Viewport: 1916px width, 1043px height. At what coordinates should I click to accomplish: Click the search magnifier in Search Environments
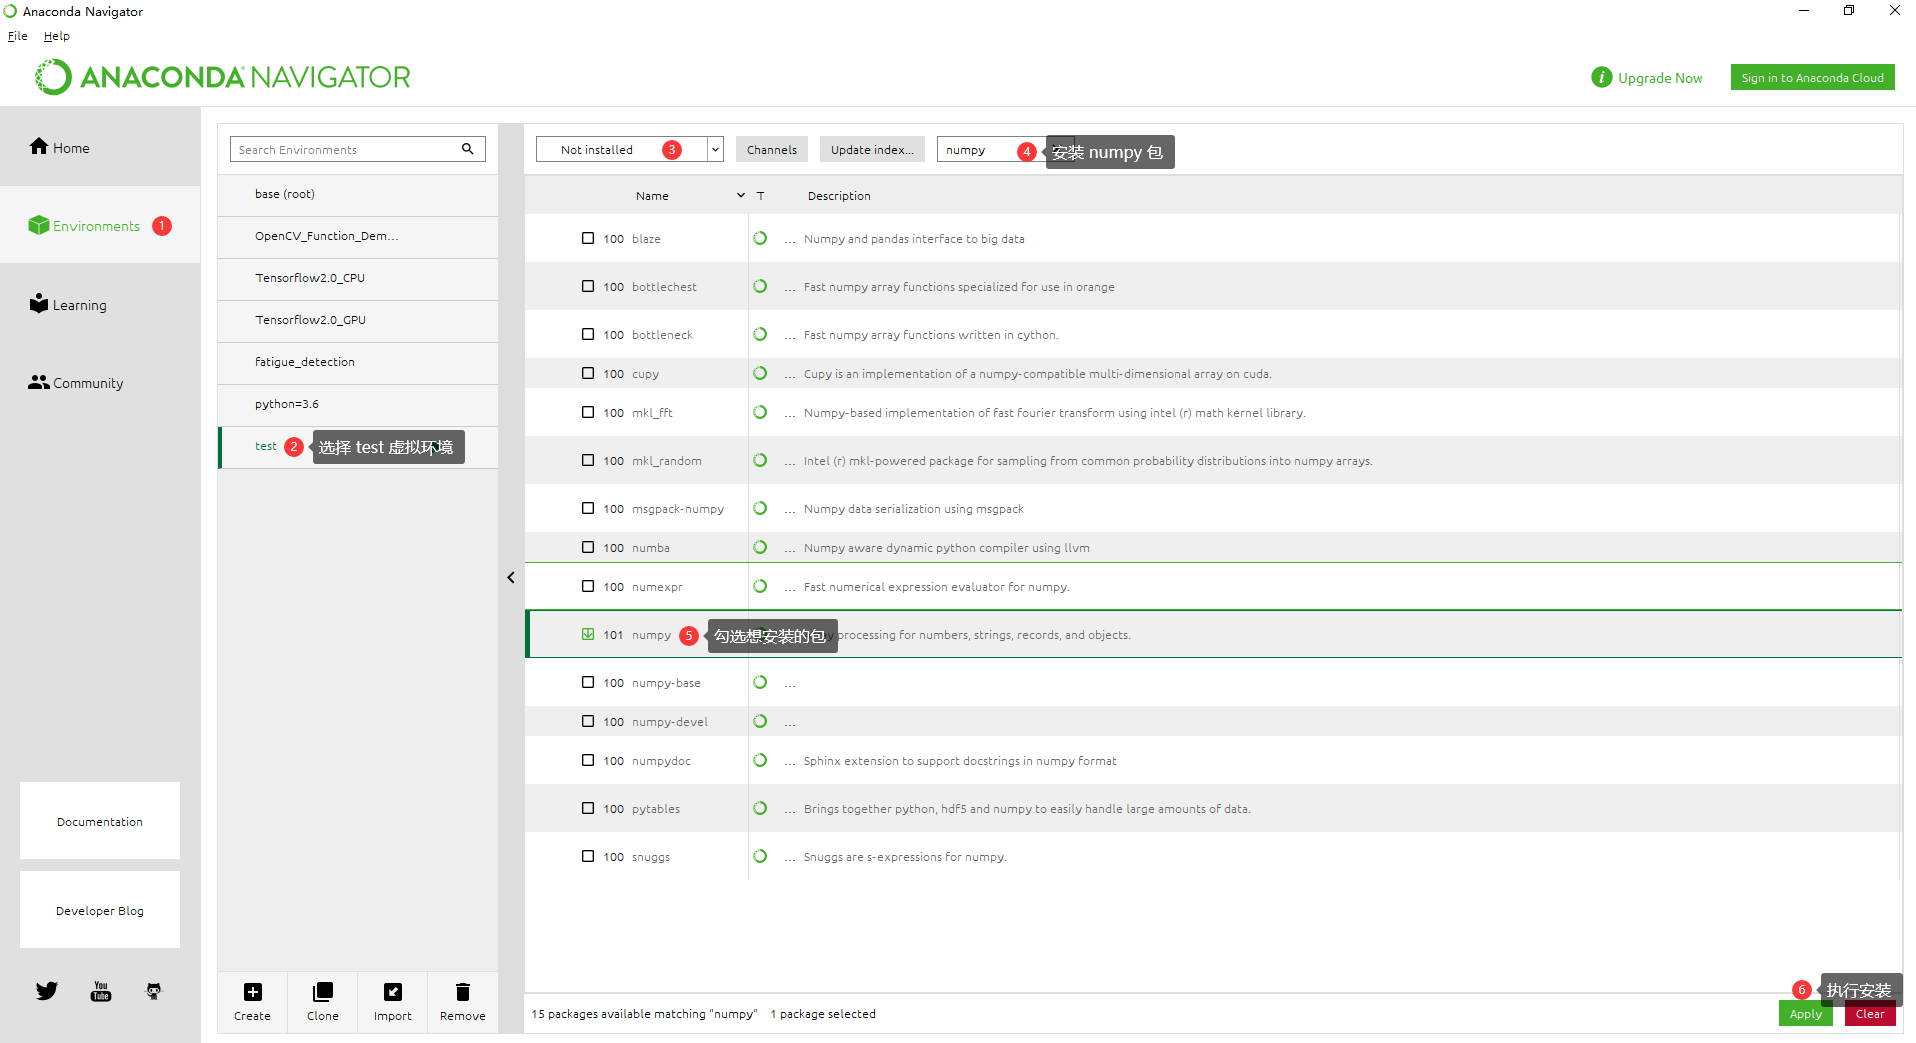coord(467,149)
